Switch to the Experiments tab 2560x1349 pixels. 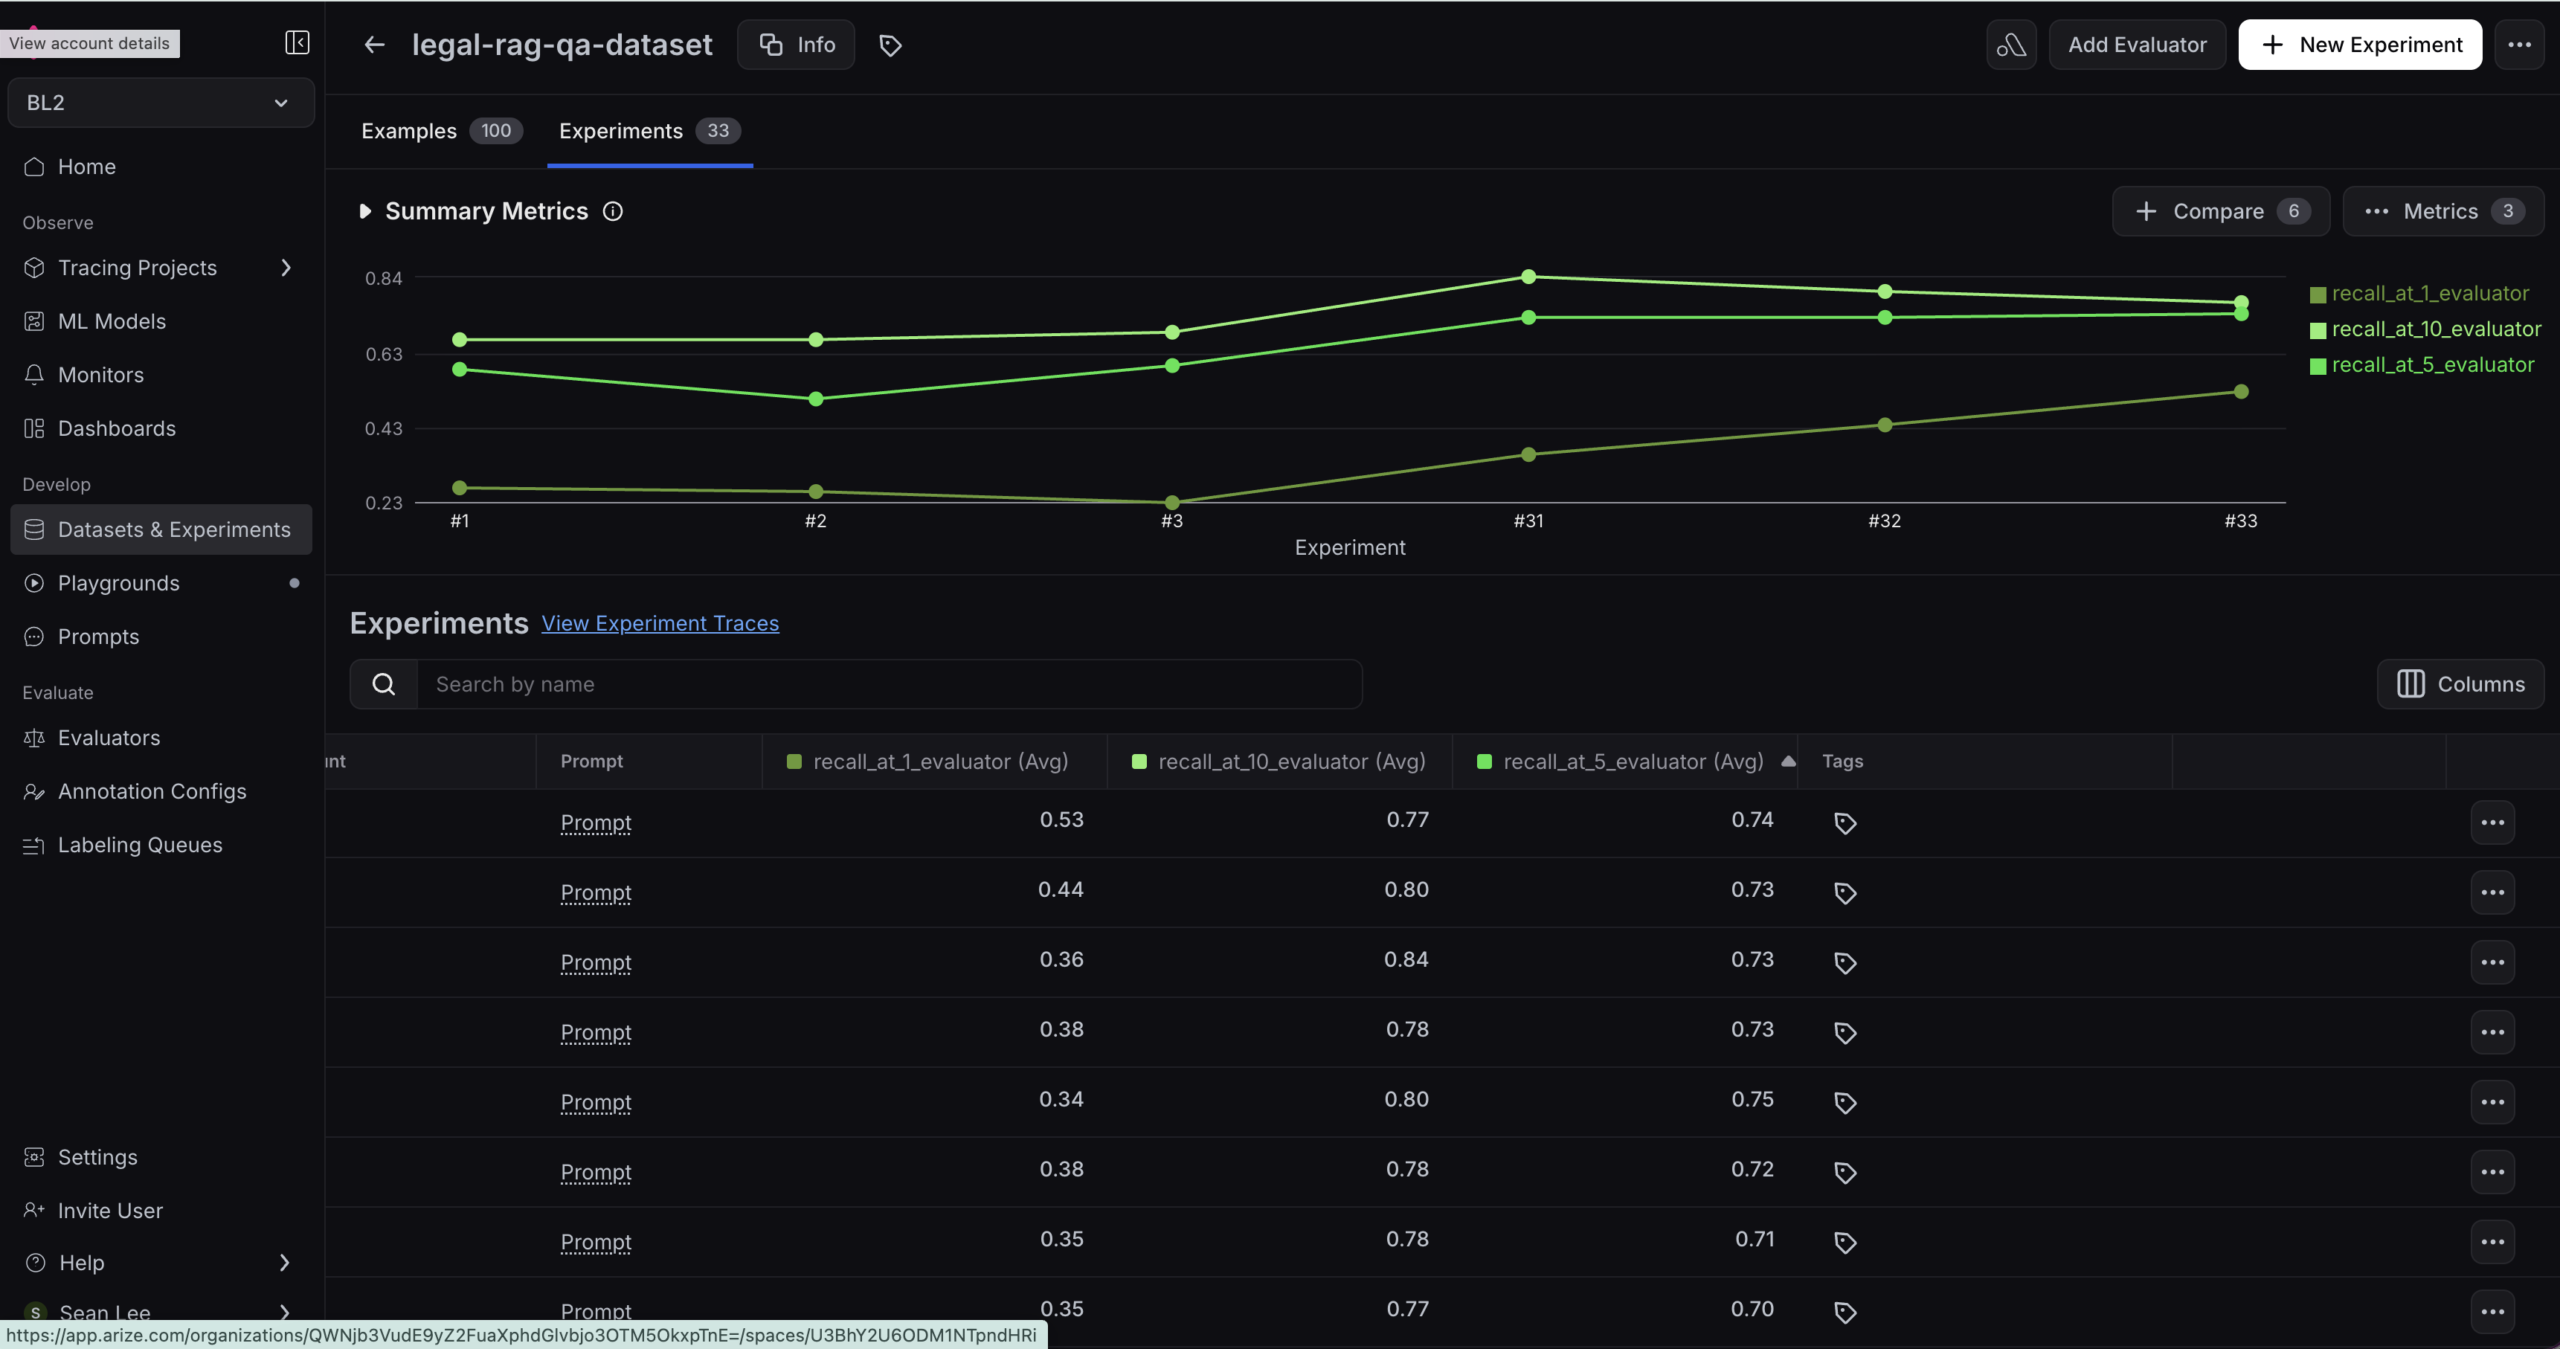click(620, 131)
